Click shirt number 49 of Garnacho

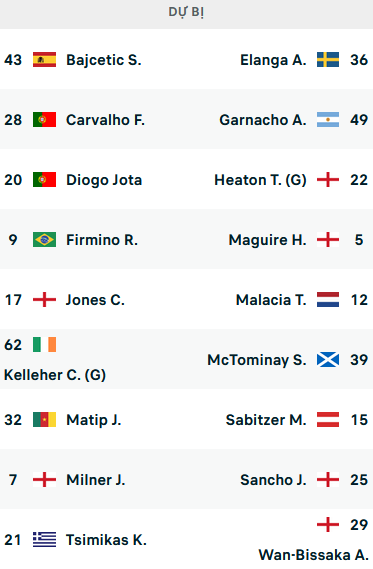pyautogui.click(x=359, y=120)
